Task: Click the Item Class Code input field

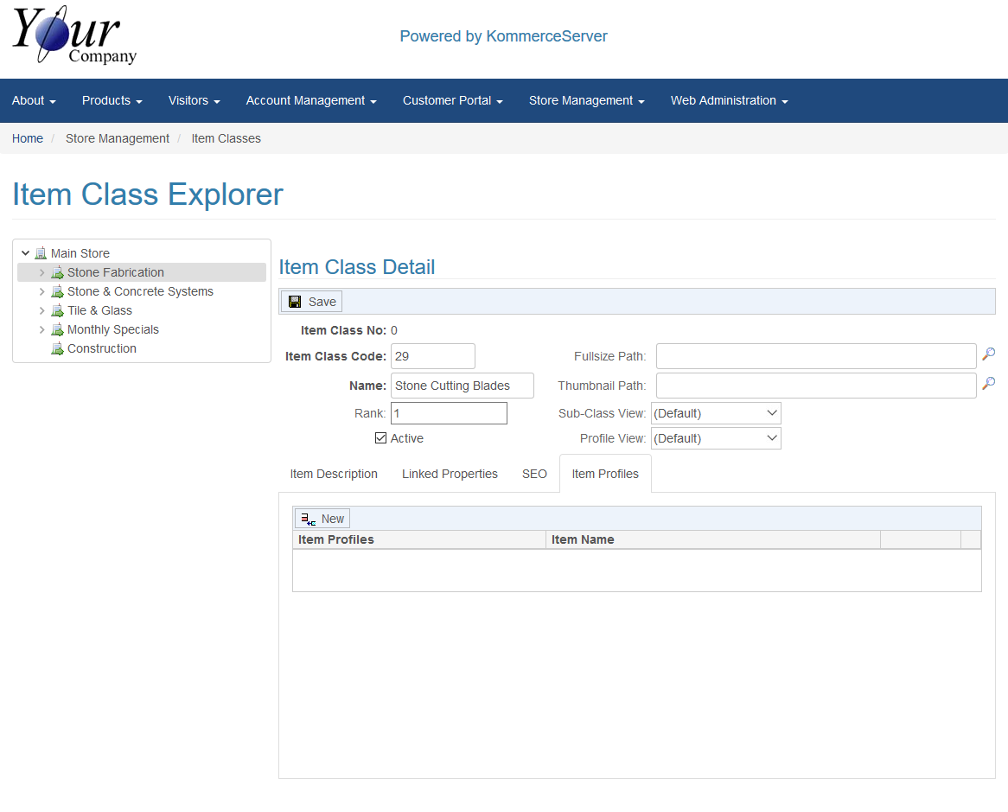Action: coord(432,356)
